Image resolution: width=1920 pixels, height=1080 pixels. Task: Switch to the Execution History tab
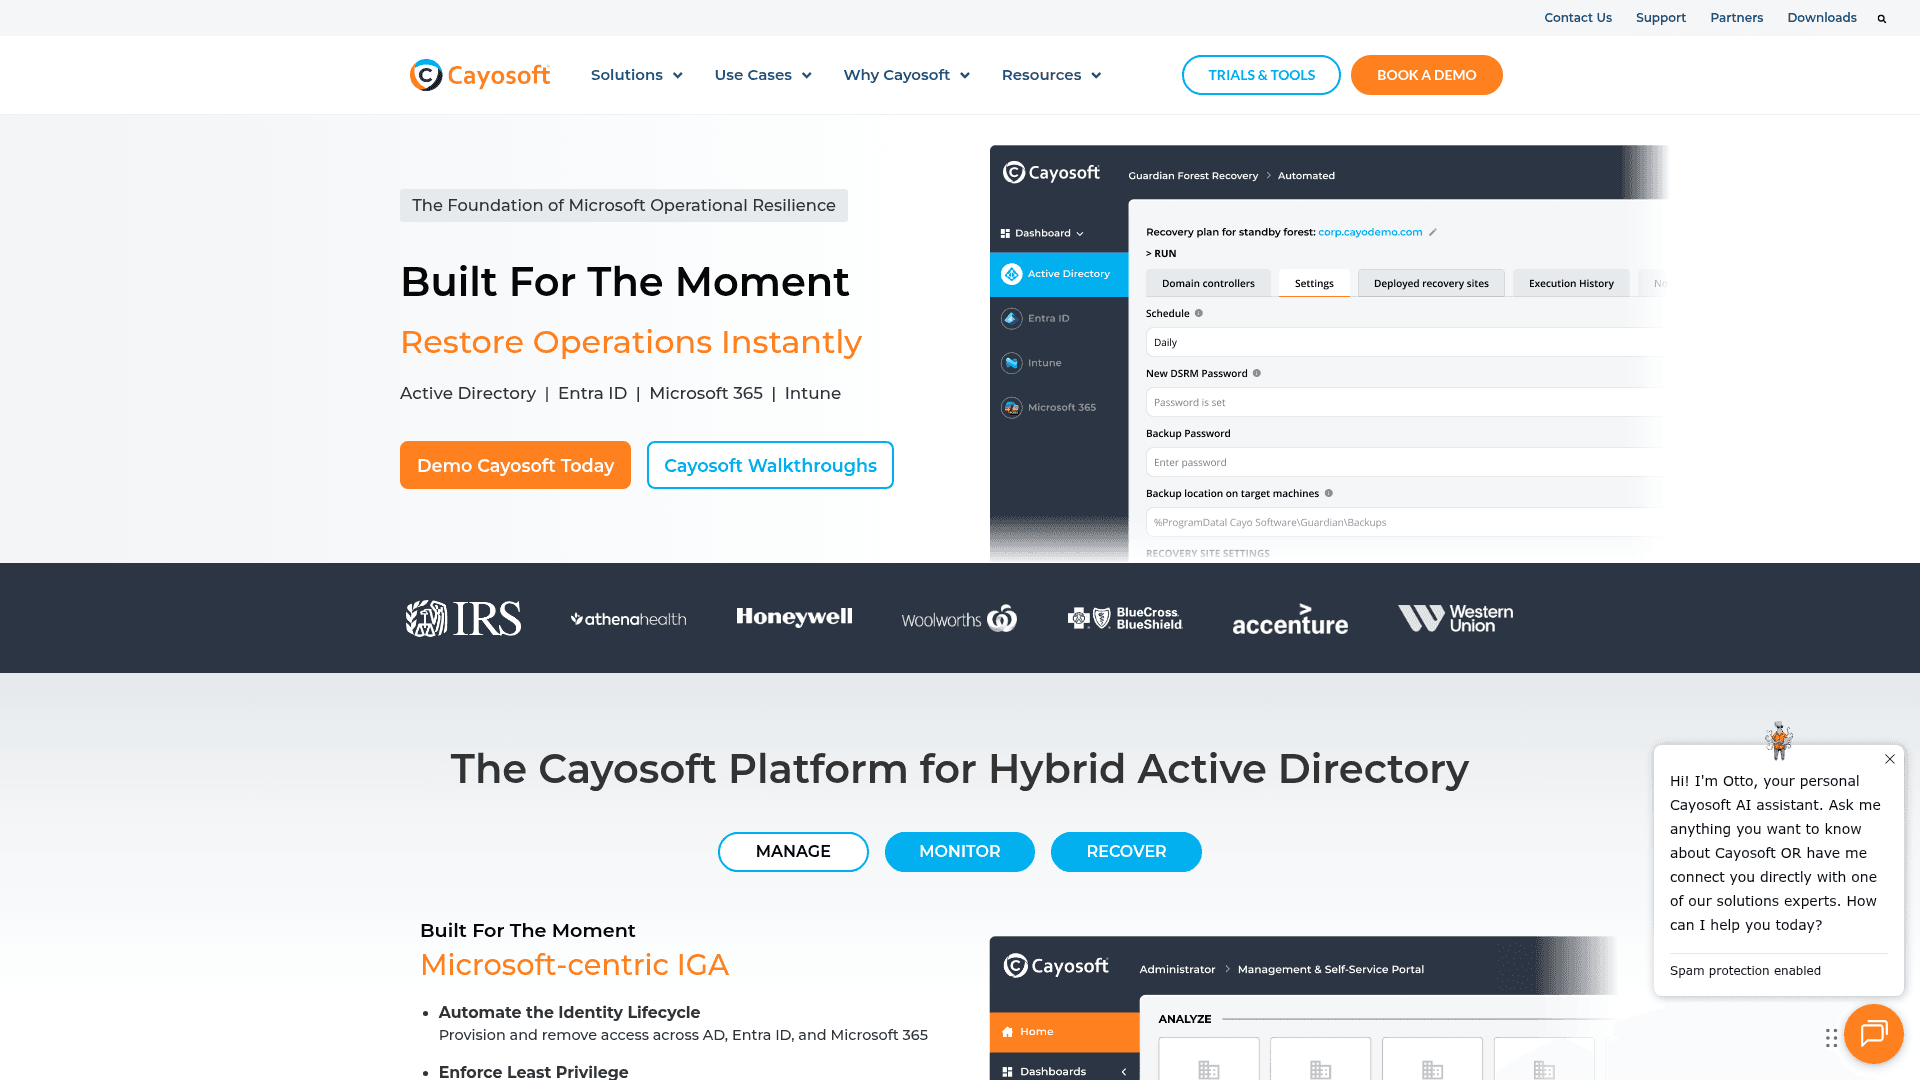coord(1571,283)
